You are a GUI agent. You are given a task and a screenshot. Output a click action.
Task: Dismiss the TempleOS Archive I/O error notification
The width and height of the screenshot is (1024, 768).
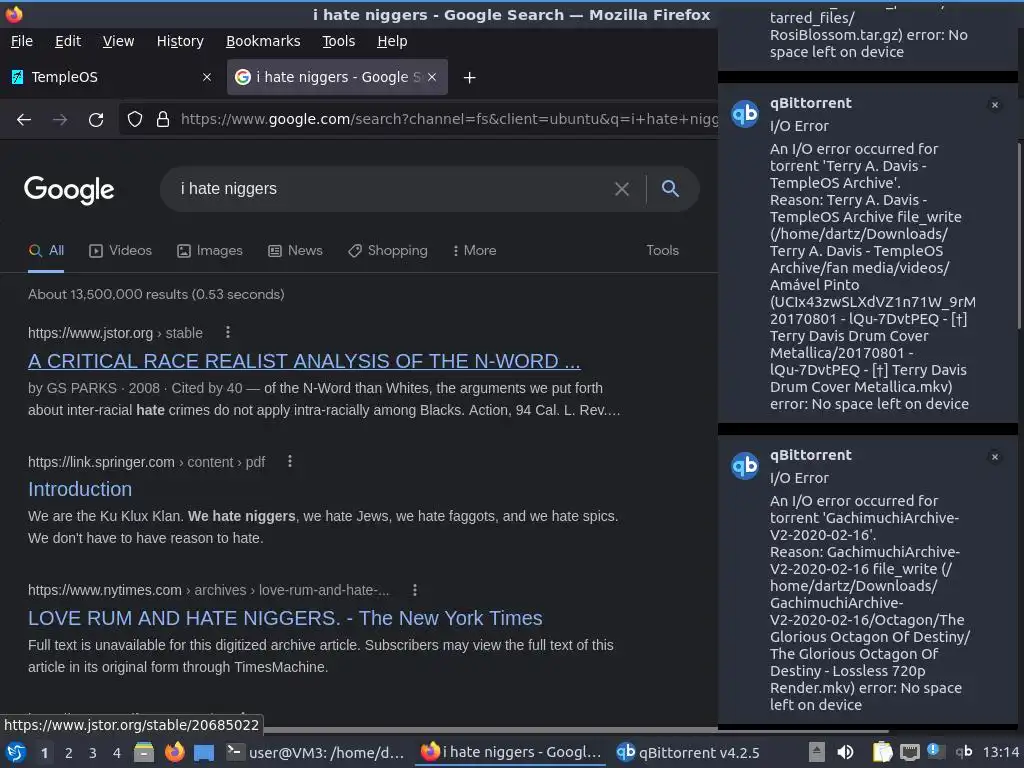click(x=995, y=105)
